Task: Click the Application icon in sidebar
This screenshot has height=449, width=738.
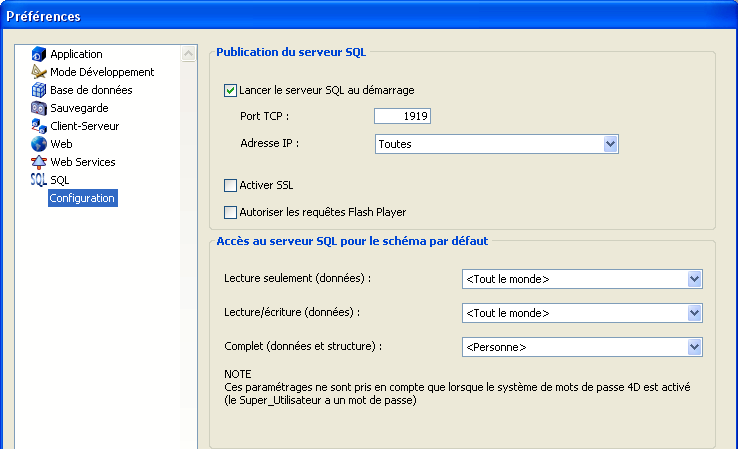Action: pos(39,54)
